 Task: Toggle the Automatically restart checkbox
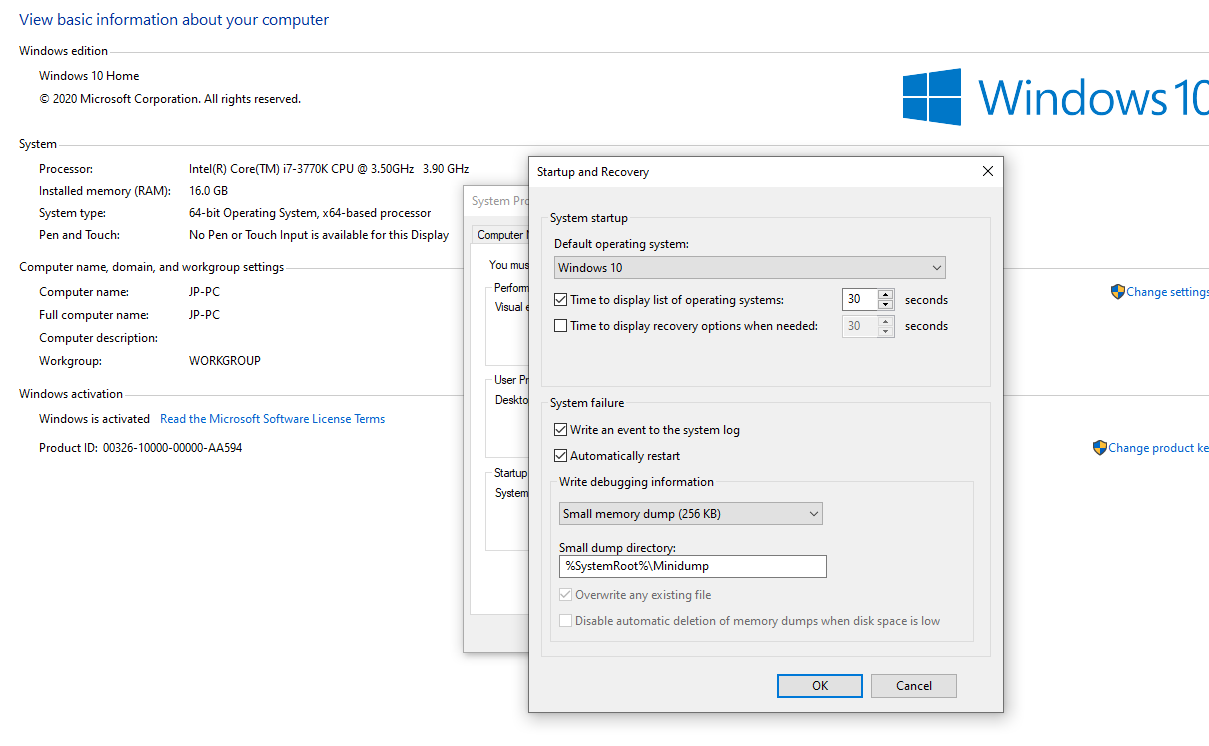pos(561,456)
